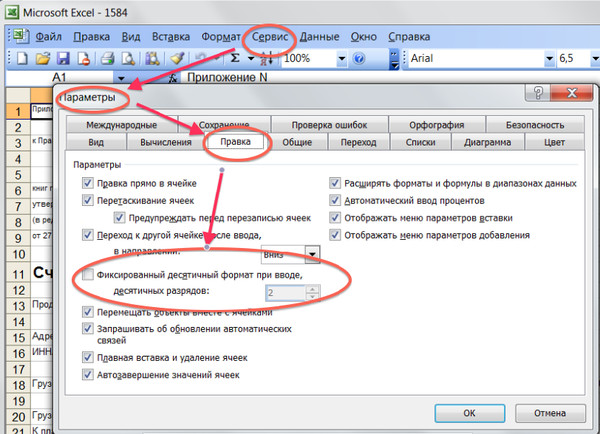
Task: Toggle Отображать меню параметров вставки checkbox
Action: pyautogui.click(x=335, y=218)
